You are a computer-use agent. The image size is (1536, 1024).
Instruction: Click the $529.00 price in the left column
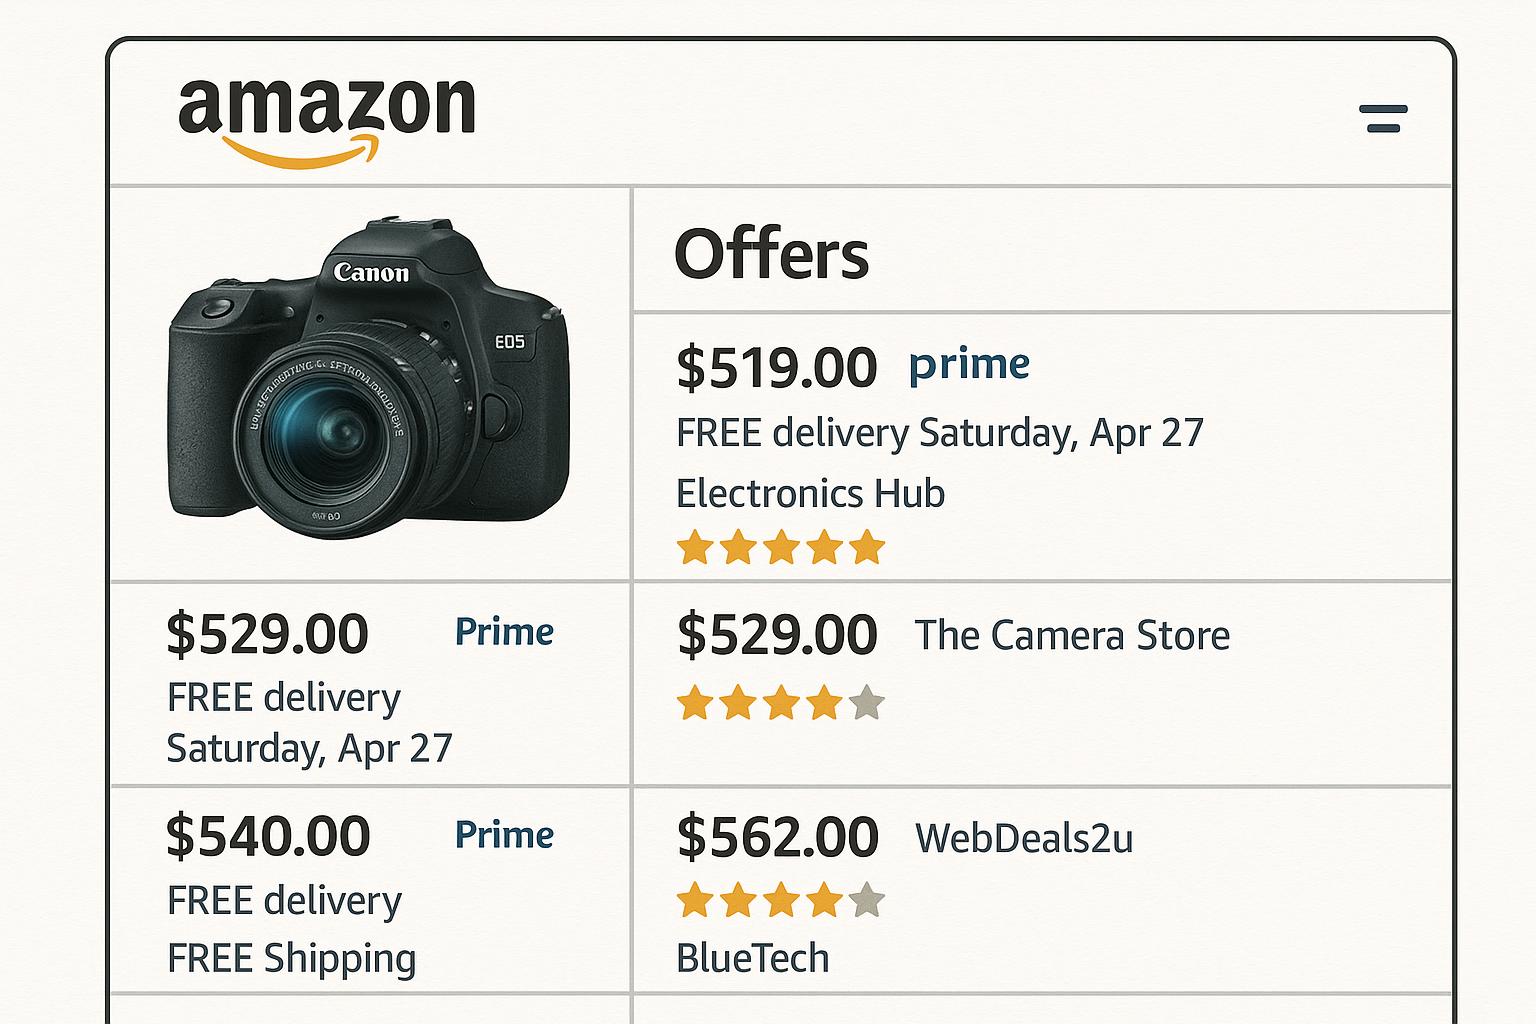coord(268,632)
